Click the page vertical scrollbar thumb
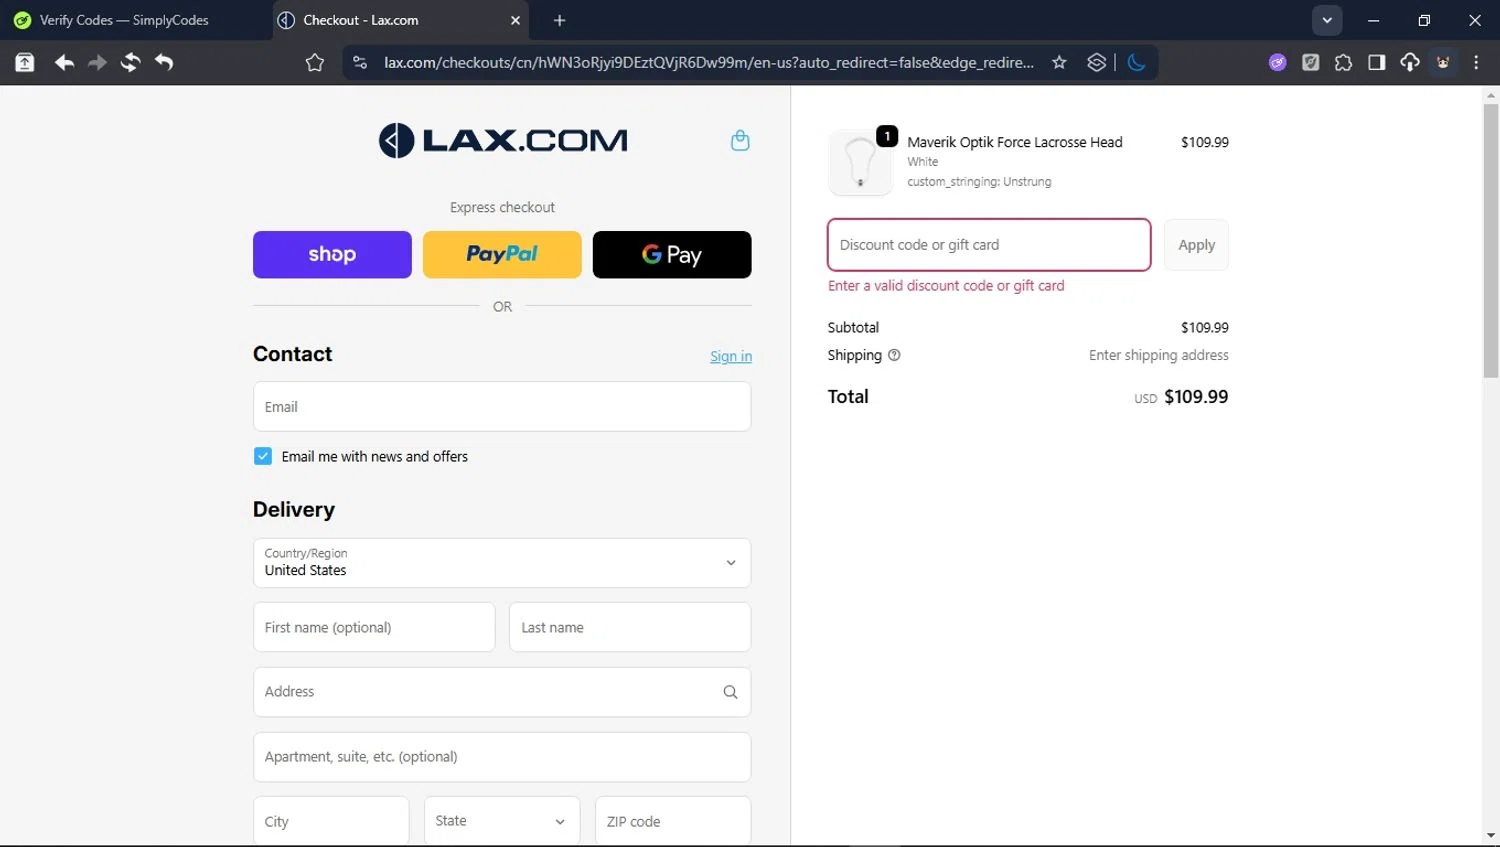Image resolution: width=1500 pixels, height=847 pixels. point(1491,240)
